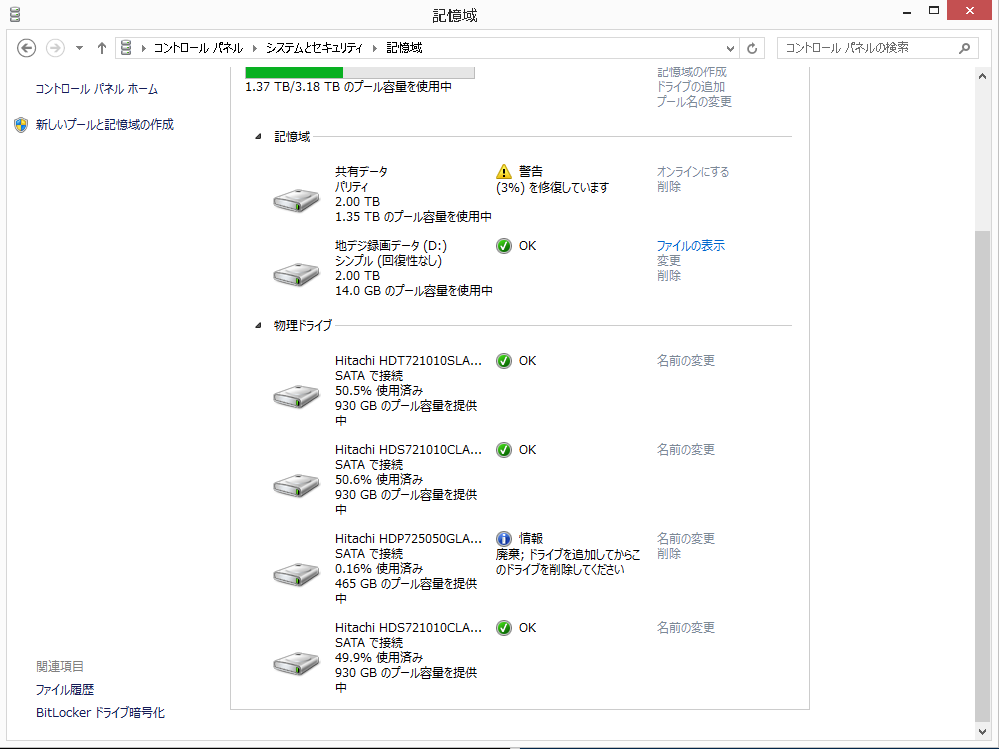999x749 pixels.
Task: Click the Hitachi HDT721010SLA drive icon
Action: pos(296,396)
